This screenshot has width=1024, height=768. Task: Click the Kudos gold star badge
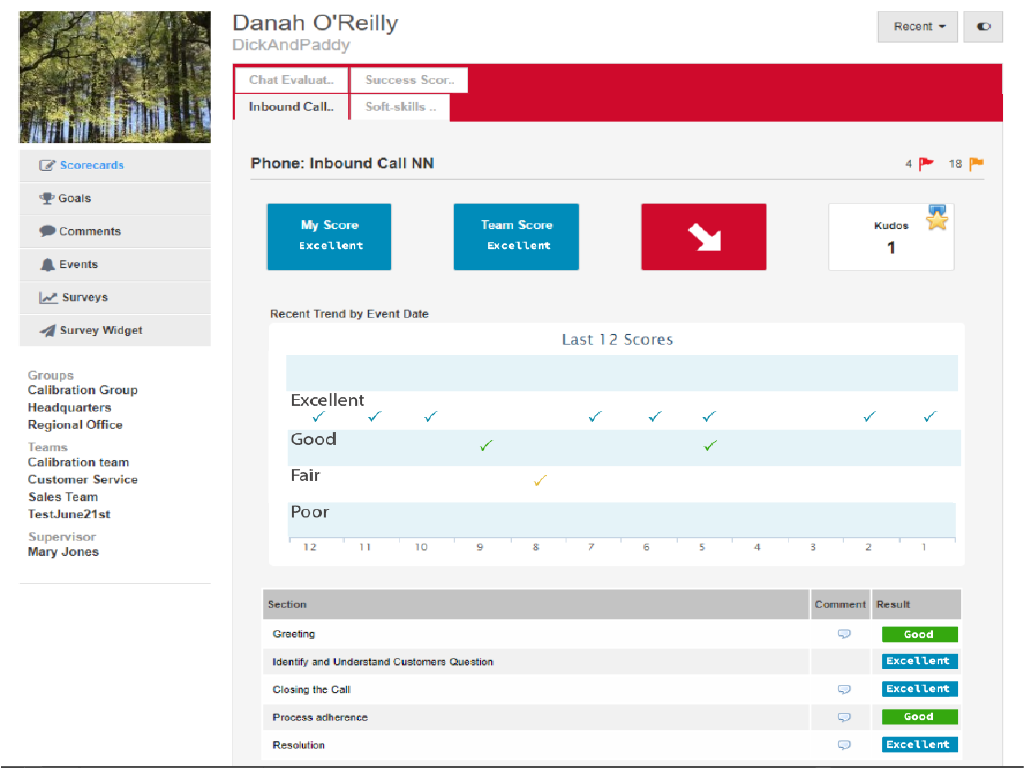pos(936,218)
